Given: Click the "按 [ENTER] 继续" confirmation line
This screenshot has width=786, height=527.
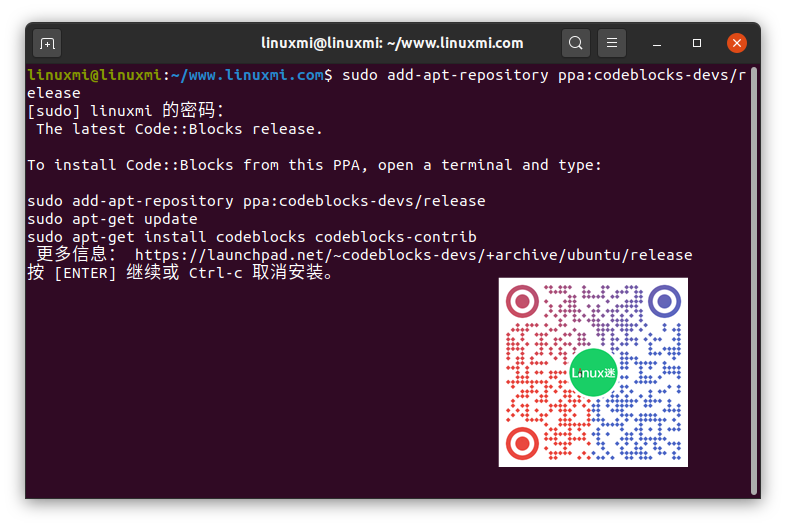Looking at the screenshot, I should (x=180, y=273).
